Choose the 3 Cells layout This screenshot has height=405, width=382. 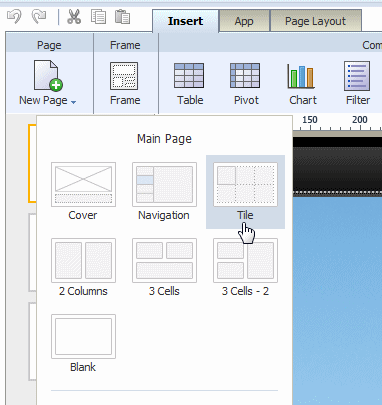coord(164,267)
